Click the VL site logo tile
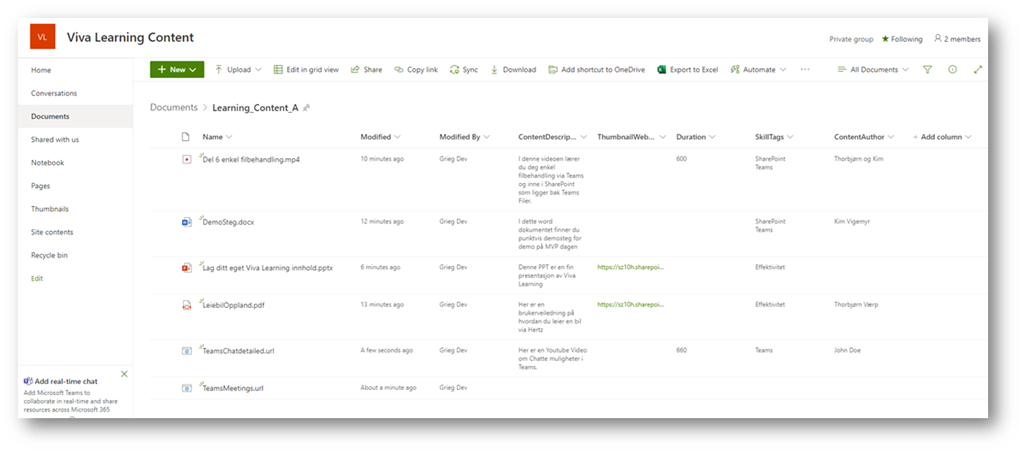 [42, 37]
